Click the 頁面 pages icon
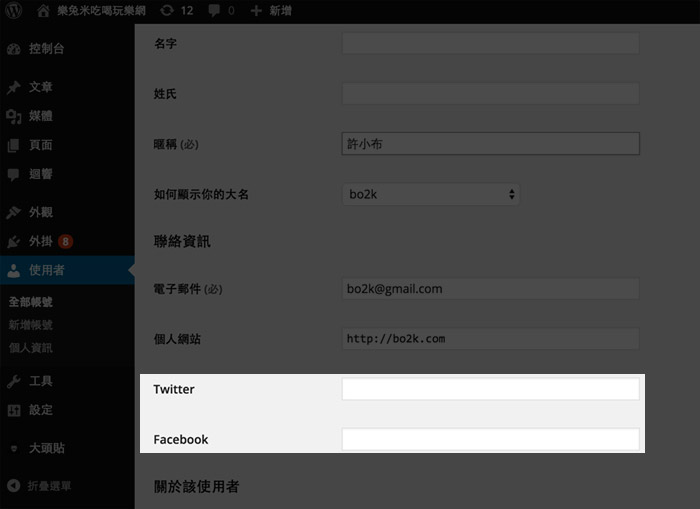 [14, 145]
